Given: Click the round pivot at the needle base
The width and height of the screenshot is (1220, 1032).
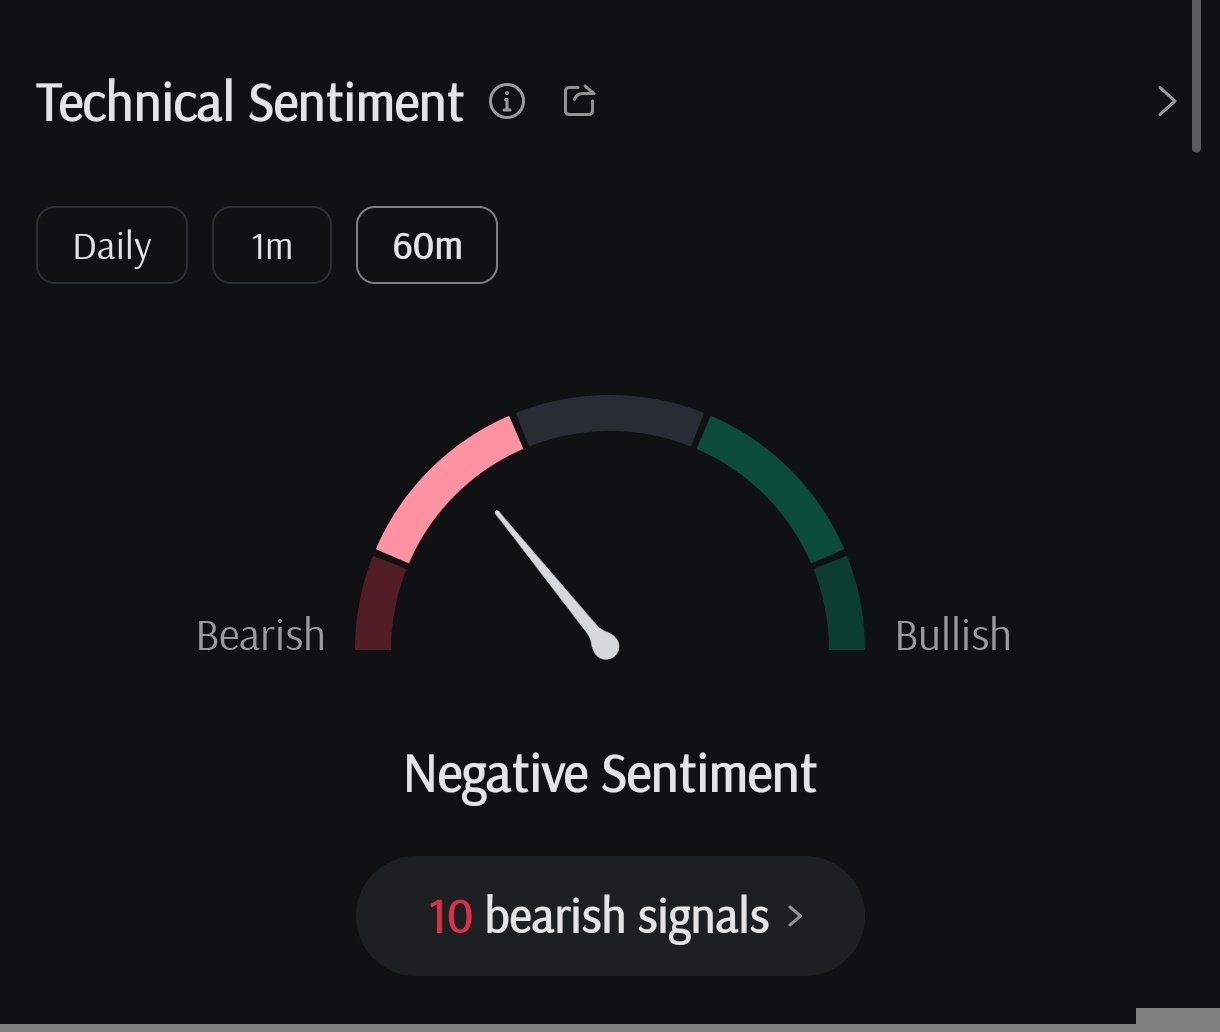Looking at the screenshot, I should 605,645.
